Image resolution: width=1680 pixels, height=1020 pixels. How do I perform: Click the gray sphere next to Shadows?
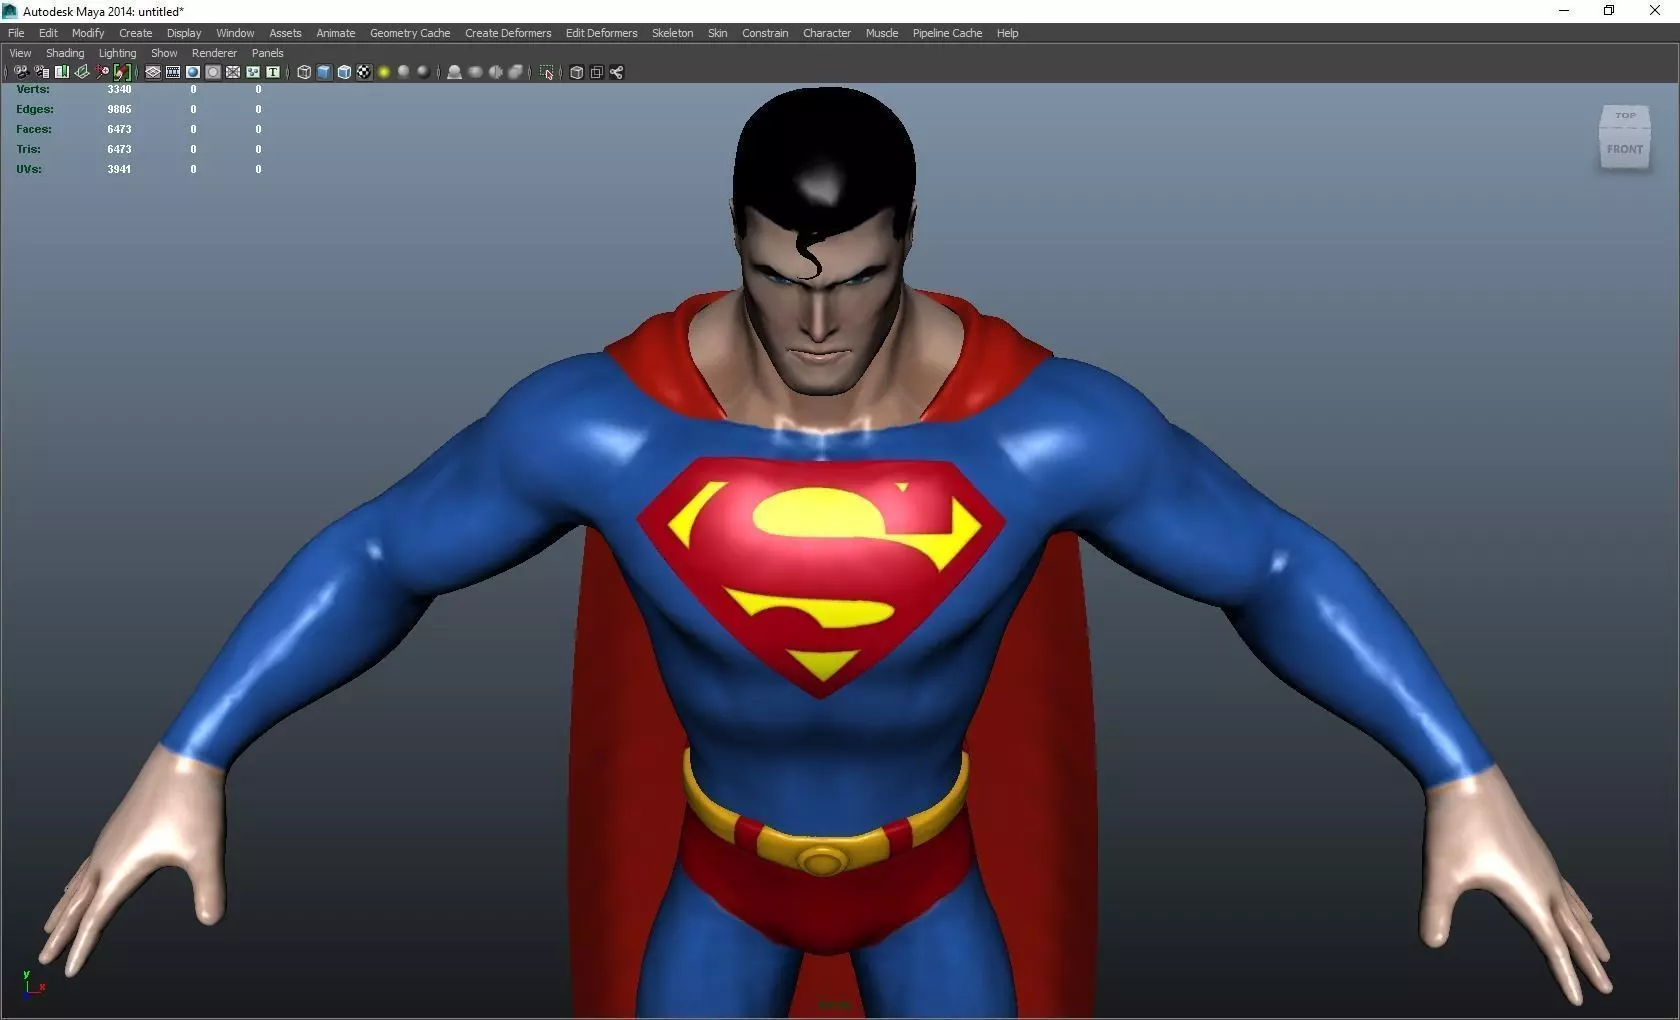423,72
